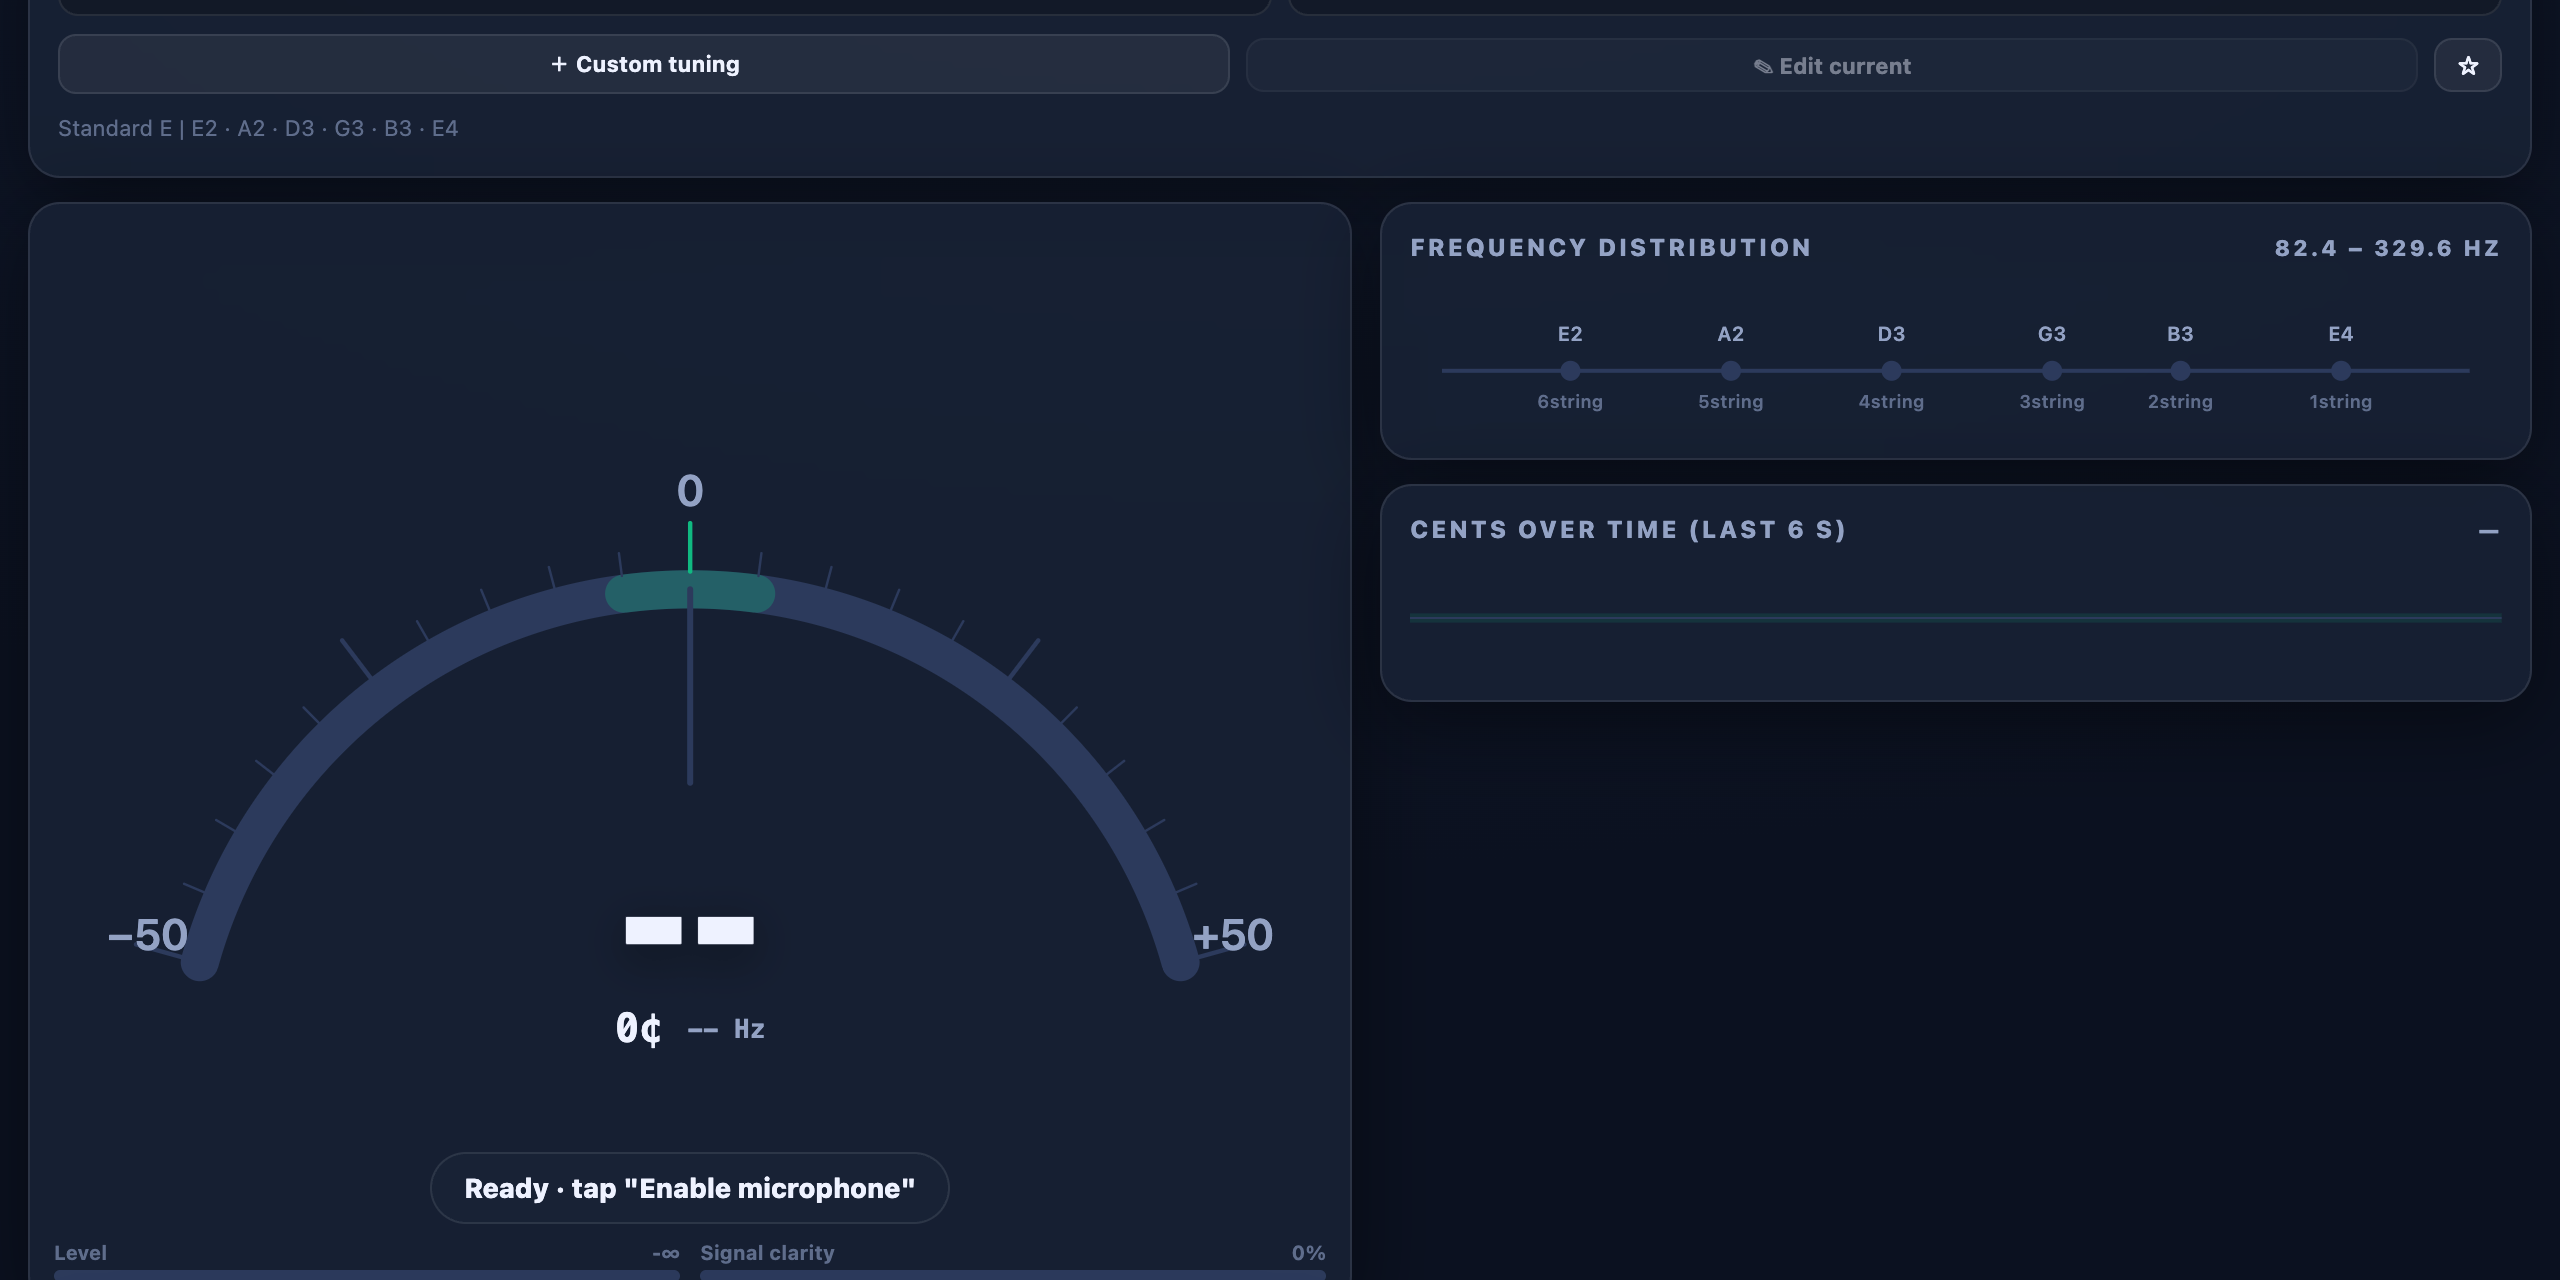Click the 0¢ cents readout

tap(638, 1028)
